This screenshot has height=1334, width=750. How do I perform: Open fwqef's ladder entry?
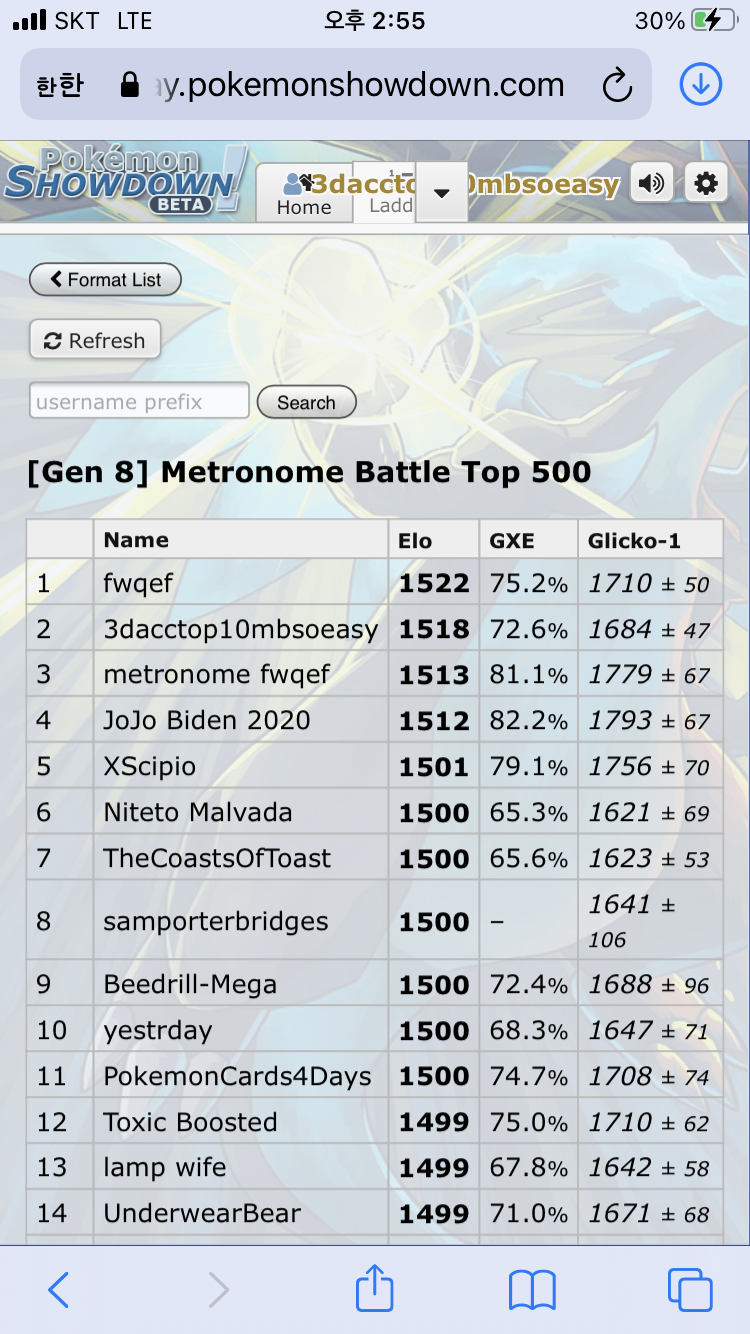point(137,583)
